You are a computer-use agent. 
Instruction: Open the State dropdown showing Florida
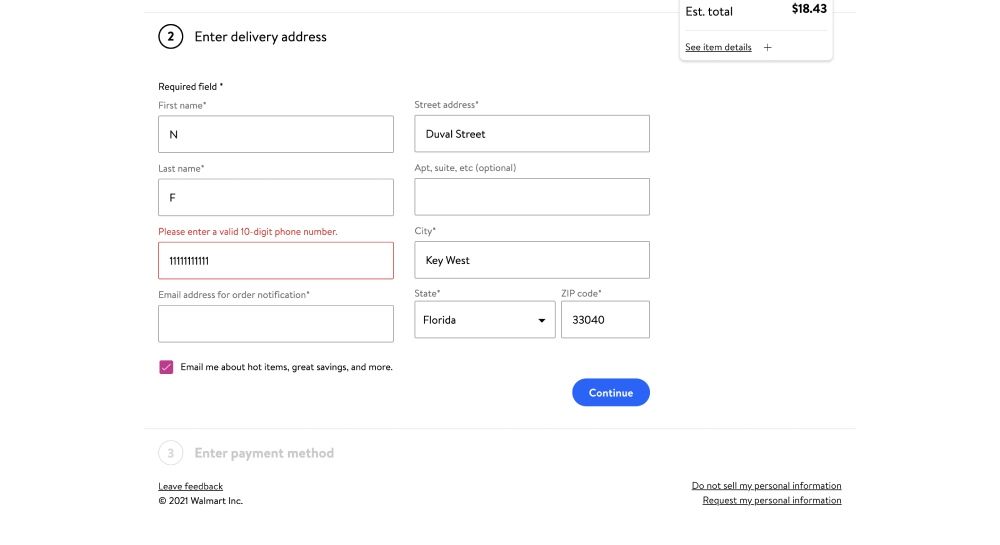click(485, 320)
